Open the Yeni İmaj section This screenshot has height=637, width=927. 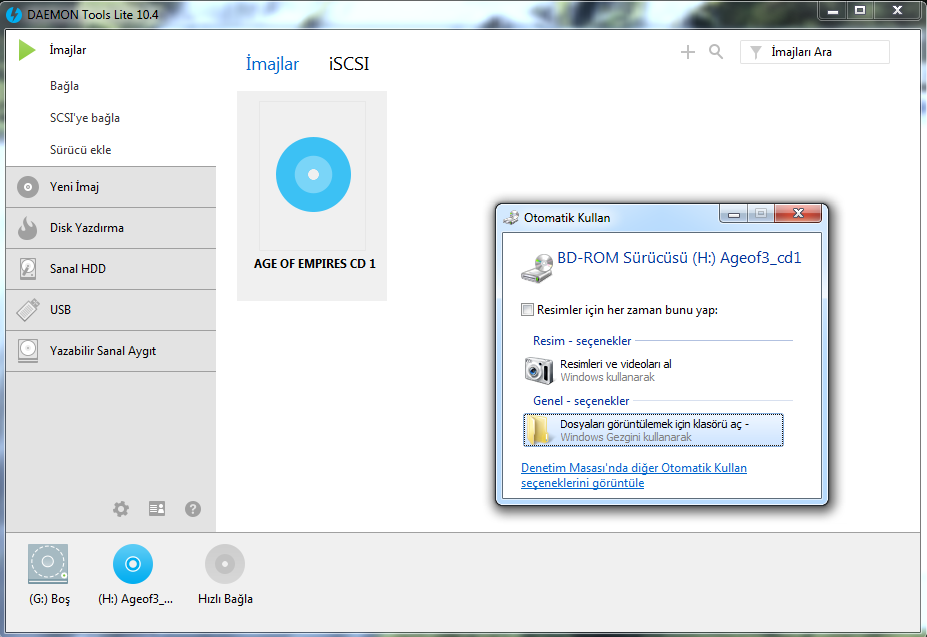pos(111,187)
